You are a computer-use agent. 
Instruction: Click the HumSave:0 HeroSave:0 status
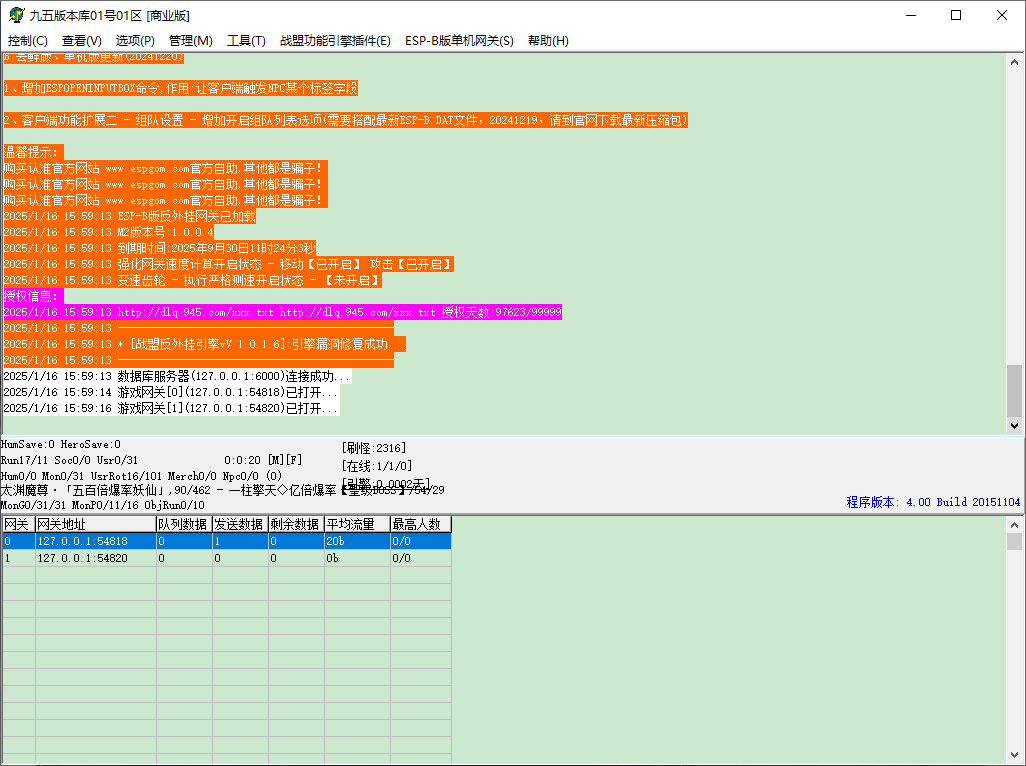pos(60,444)
